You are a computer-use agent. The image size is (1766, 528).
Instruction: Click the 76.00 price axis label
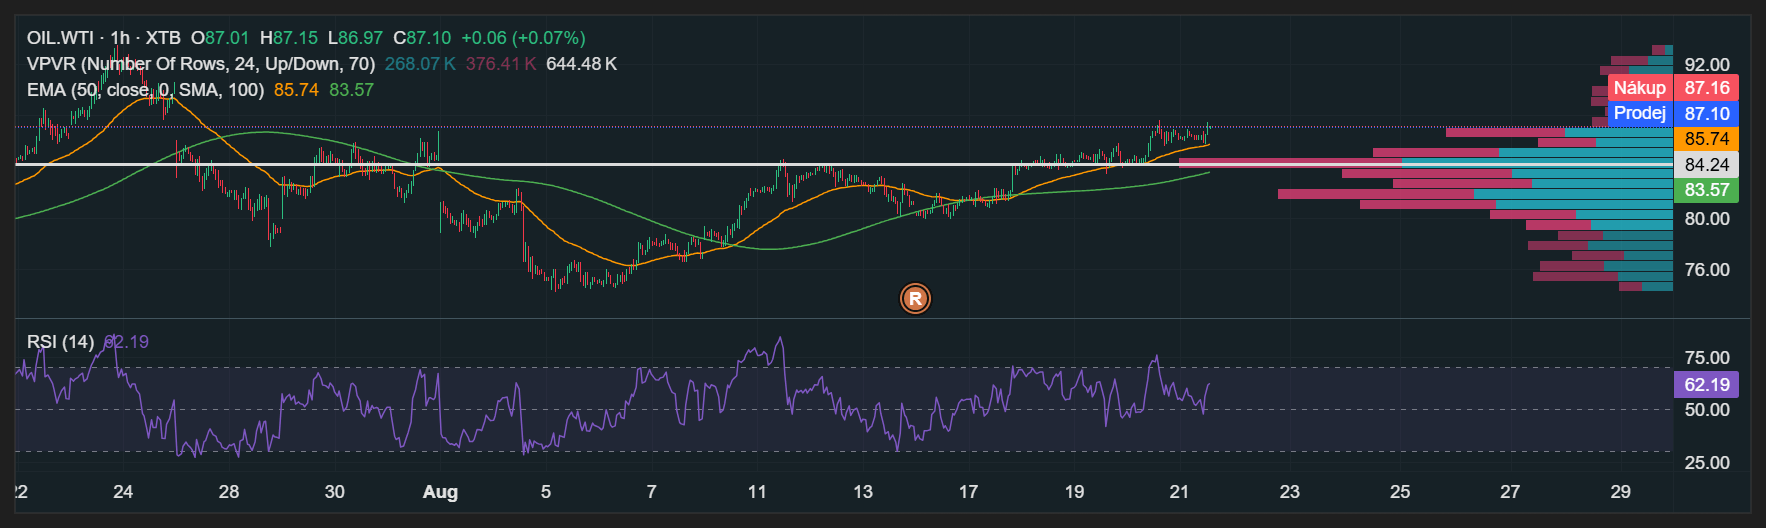[1707, 270]
